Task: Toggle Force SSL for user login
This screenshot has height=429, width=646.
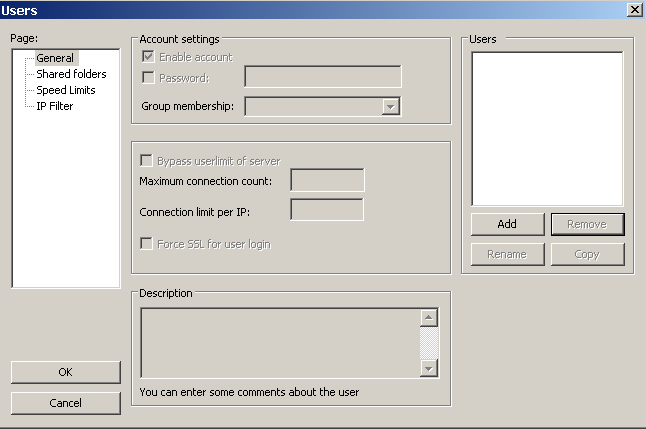Action: [148, 244]
